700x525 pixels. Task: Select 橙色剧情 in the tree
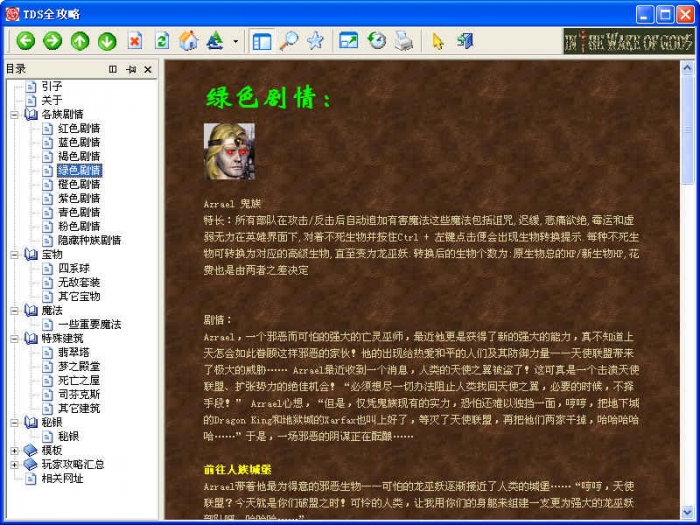tap(79, 184)
